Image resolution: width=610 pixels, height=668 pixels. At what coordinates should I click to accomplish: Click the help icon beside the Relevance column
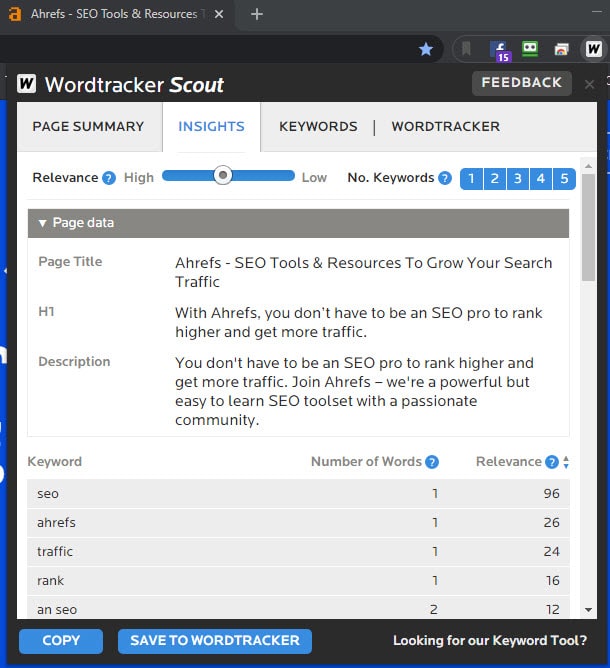pyautogui.click(x=552, y=462)
